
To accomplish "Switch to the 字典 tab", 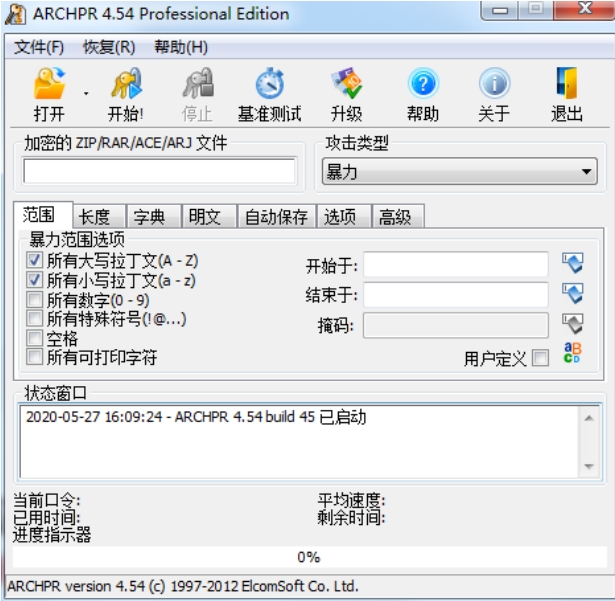I will coord(154,216).
